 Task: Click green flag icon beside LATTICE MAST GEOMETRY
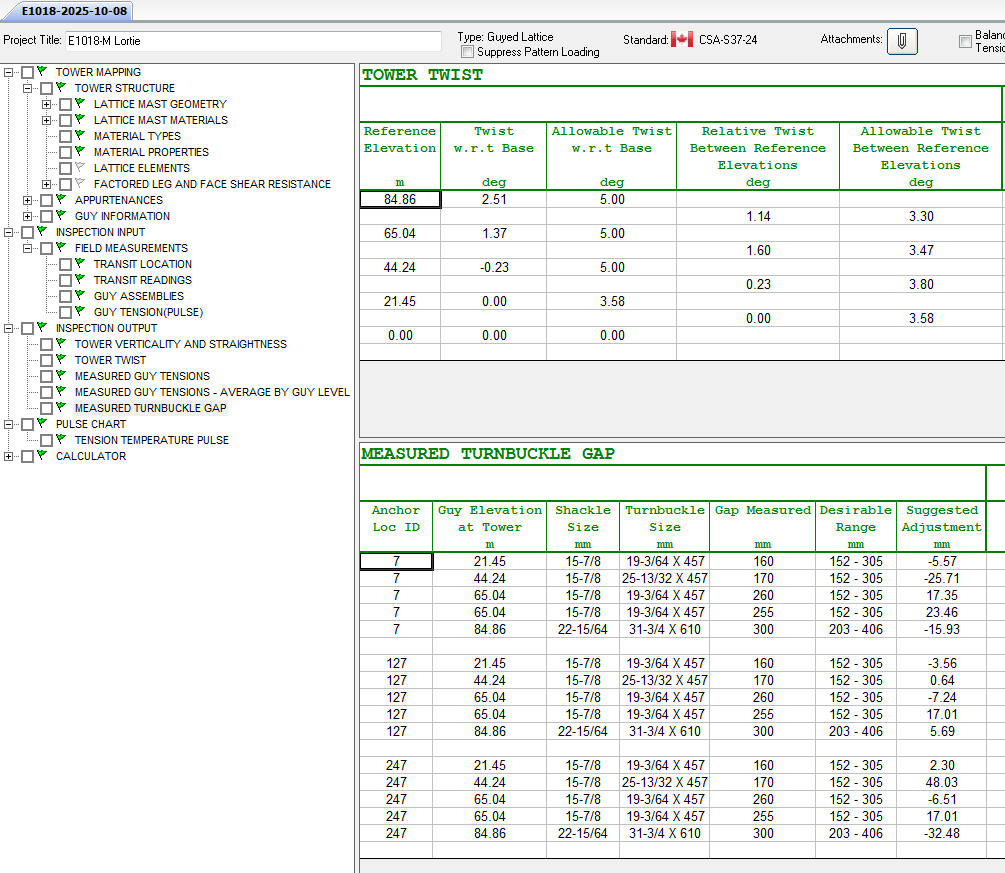(x=80, y=103)
